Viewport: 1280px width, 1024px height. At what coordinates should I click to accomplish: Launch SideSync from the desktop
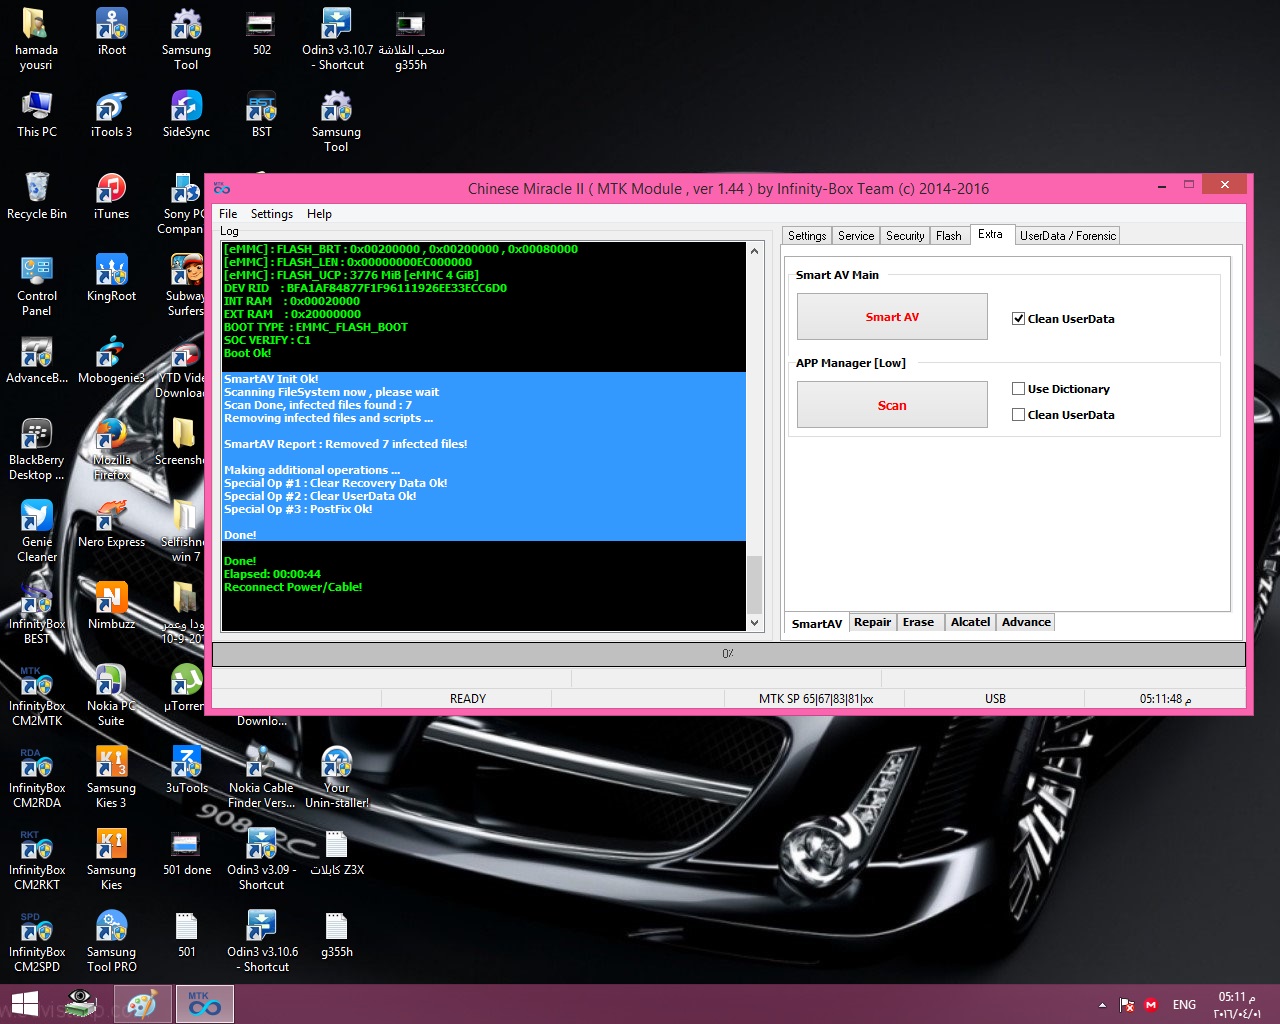pos(186,114)
